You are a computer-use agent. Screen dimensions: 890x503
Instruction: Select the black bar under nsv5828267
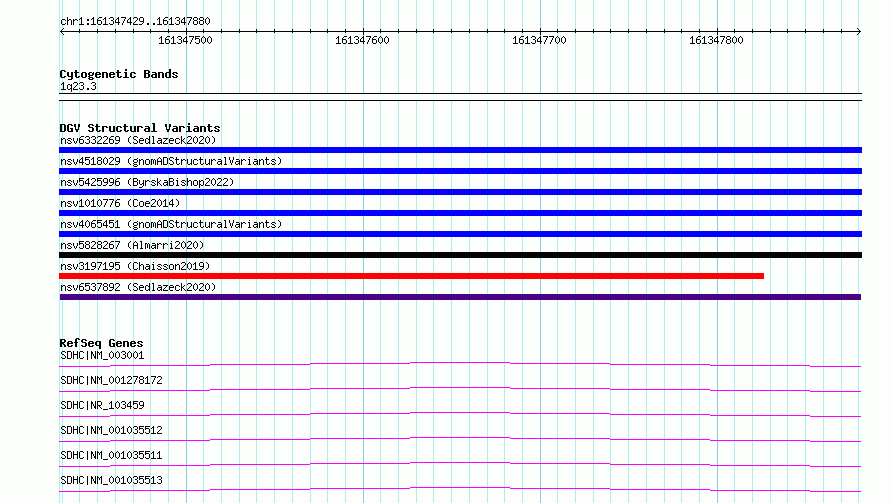click(x=460, y=255)
